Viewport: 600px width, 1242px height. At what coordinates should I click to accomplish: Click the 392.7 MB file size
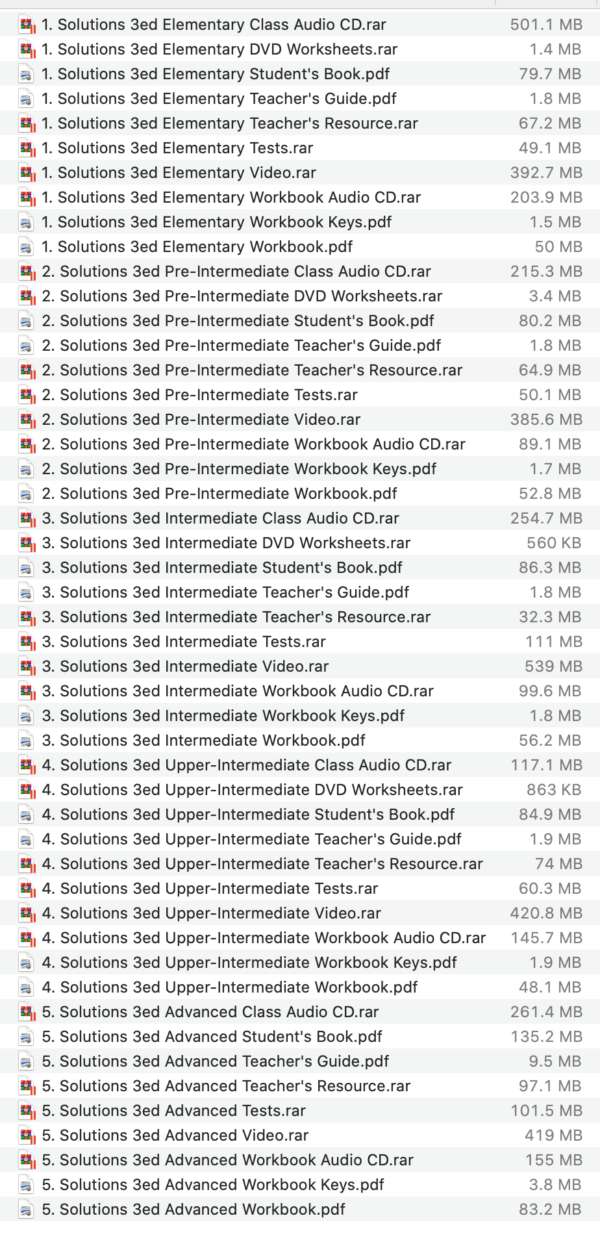click(x=546, y=172)
